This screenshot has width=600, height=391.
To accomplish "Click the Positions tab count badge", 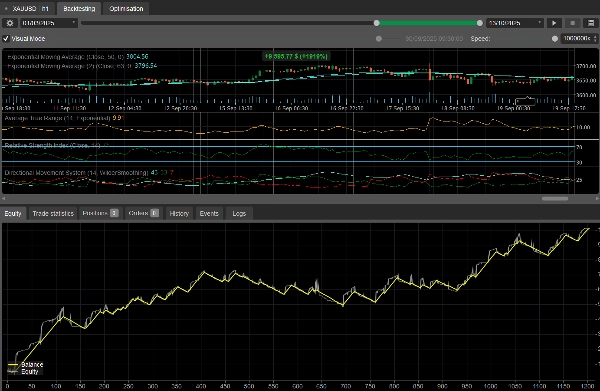I will point(114,213).
